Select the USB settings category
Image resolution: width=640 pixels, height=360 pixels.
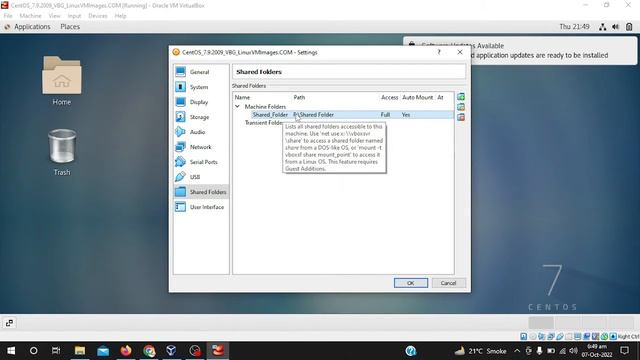(x=200, y=177)
